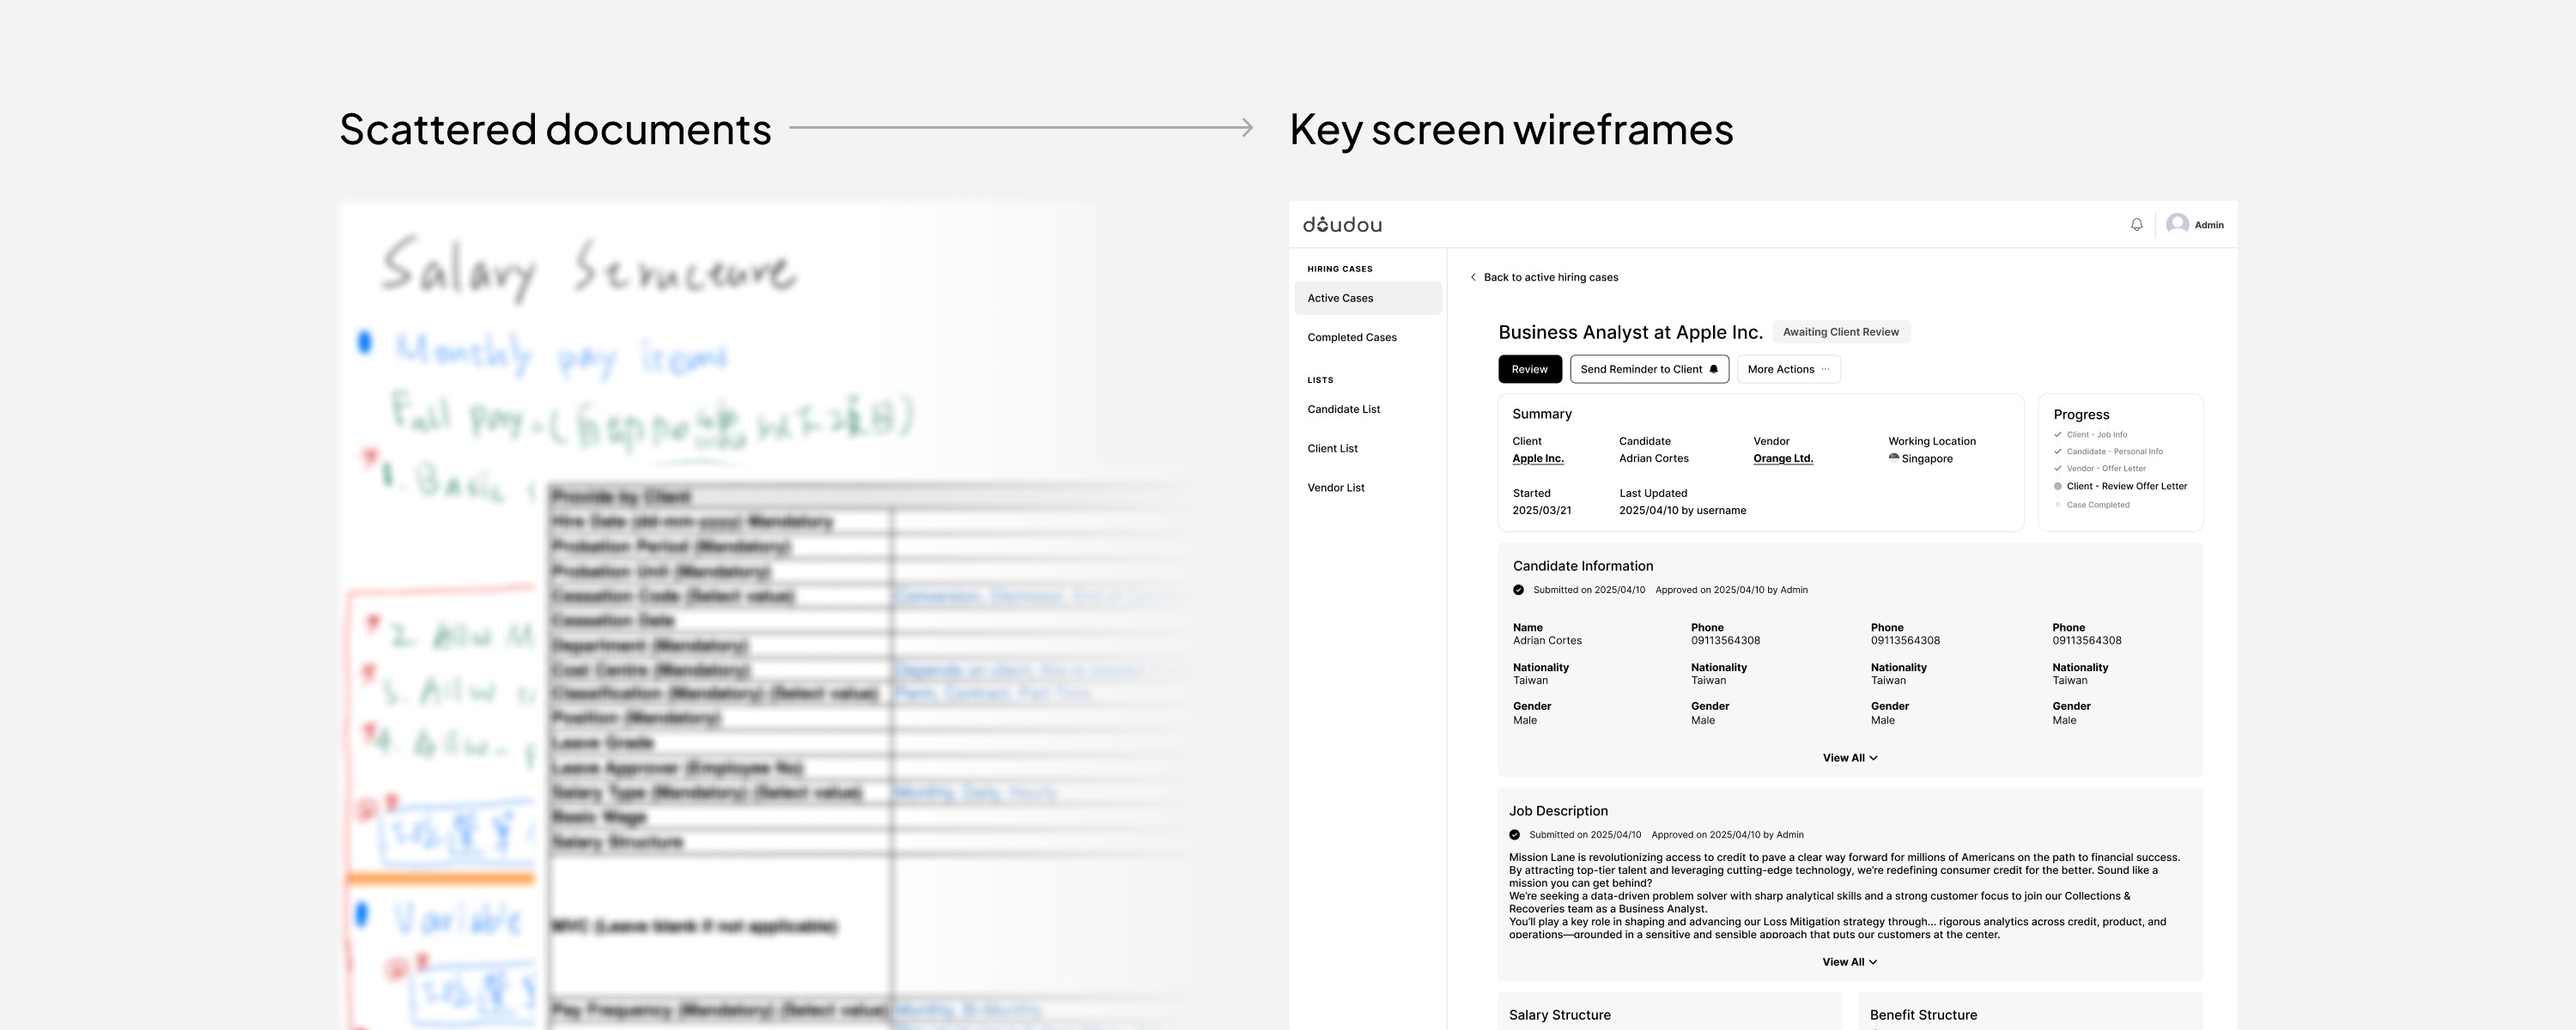Screen dimensions: 2576x1030
Task: Click the pending dot beside Case Completed
Action: [2058, 505]
